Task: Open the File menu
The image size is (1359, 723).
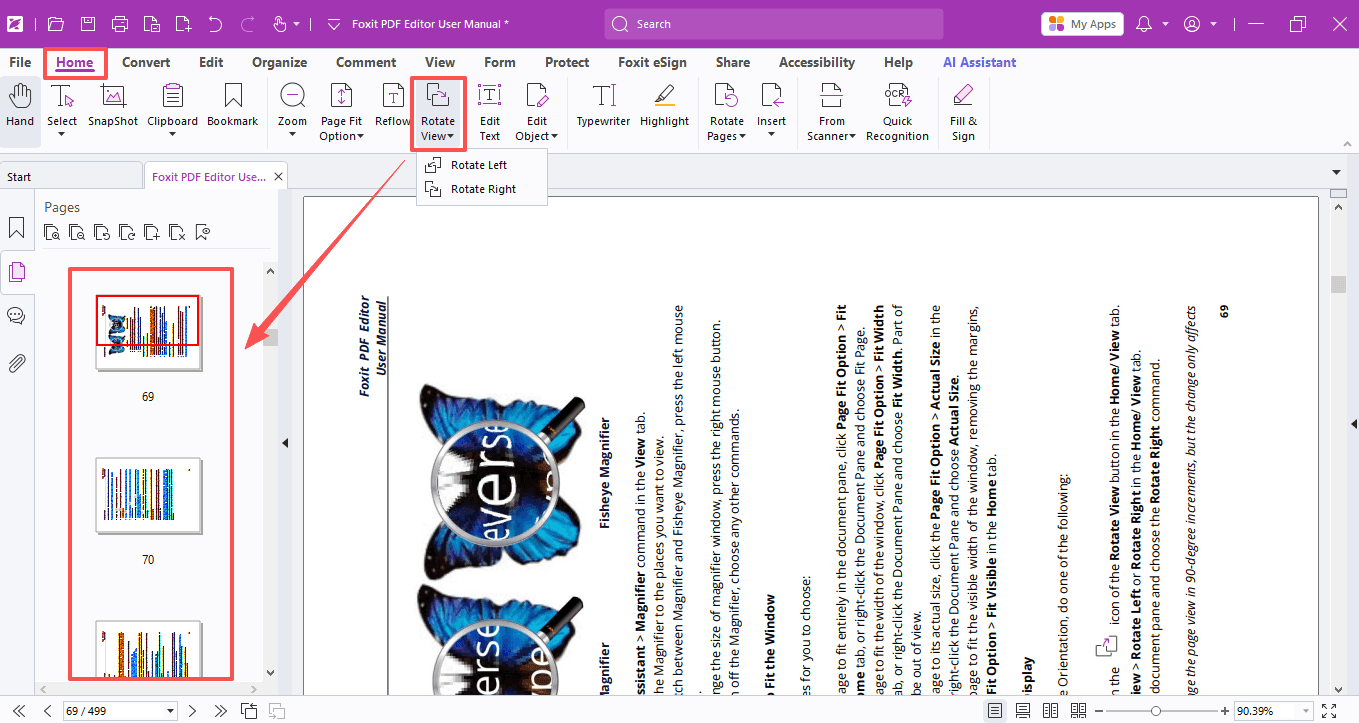Action: (x=20, y=62)
